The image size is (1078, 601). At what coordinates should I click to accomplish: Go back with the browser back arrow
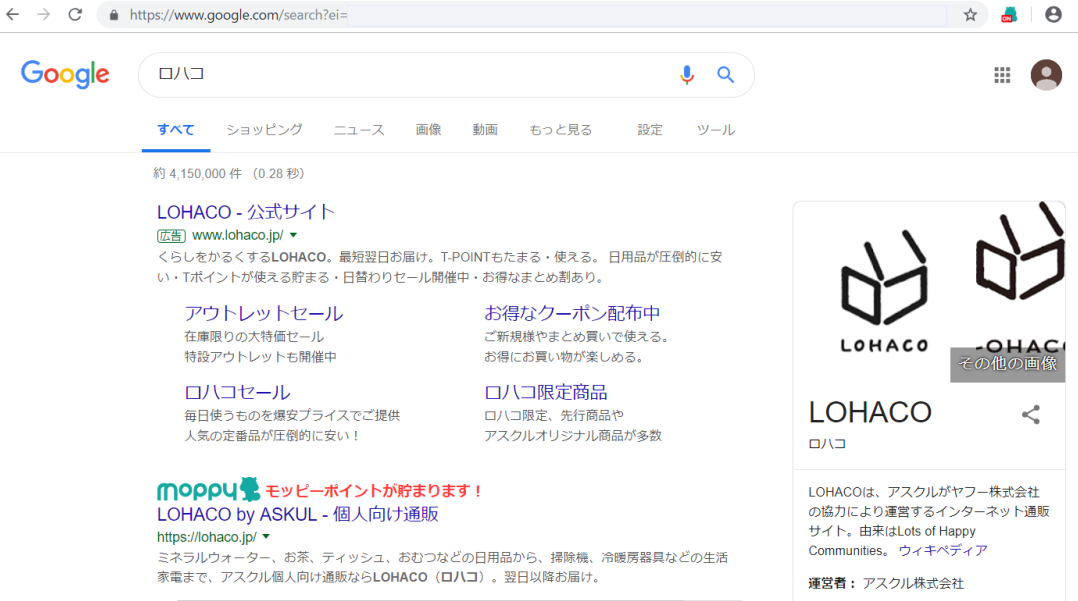pyautogui.click(x=13, y=14)
